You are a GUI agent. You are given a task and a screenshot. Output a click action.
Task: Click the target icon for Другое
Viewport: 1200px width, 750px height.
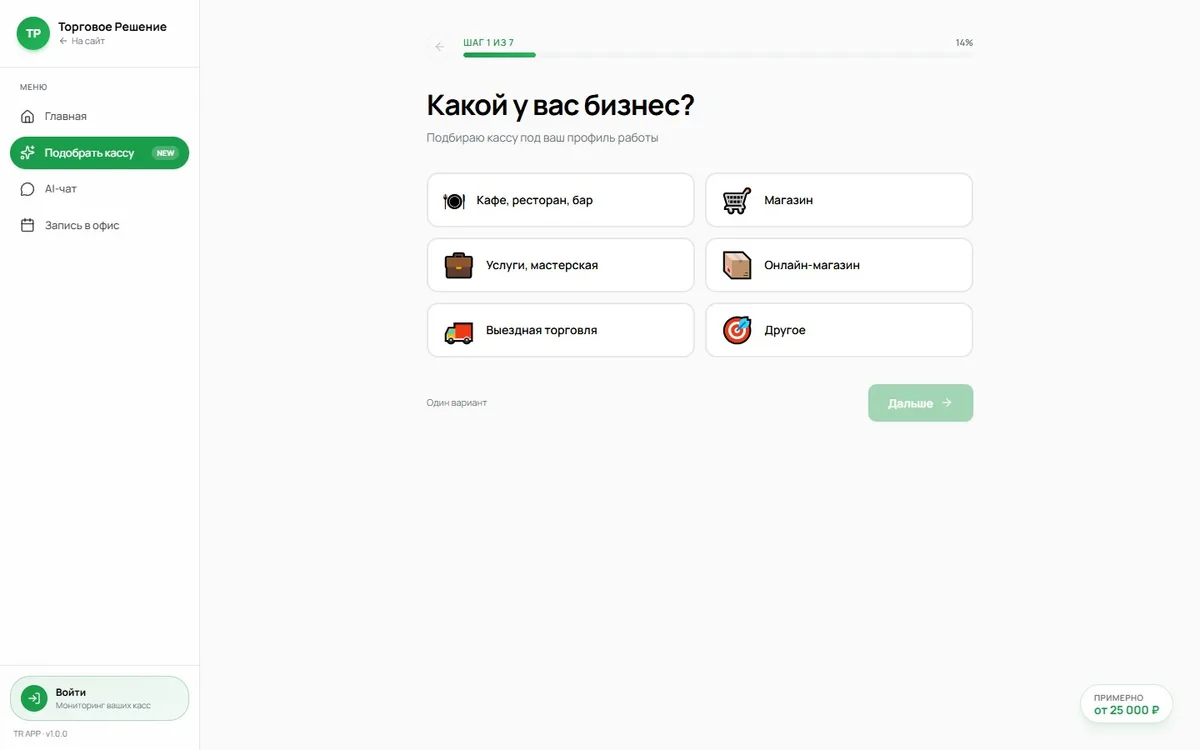tap(737, 330)
